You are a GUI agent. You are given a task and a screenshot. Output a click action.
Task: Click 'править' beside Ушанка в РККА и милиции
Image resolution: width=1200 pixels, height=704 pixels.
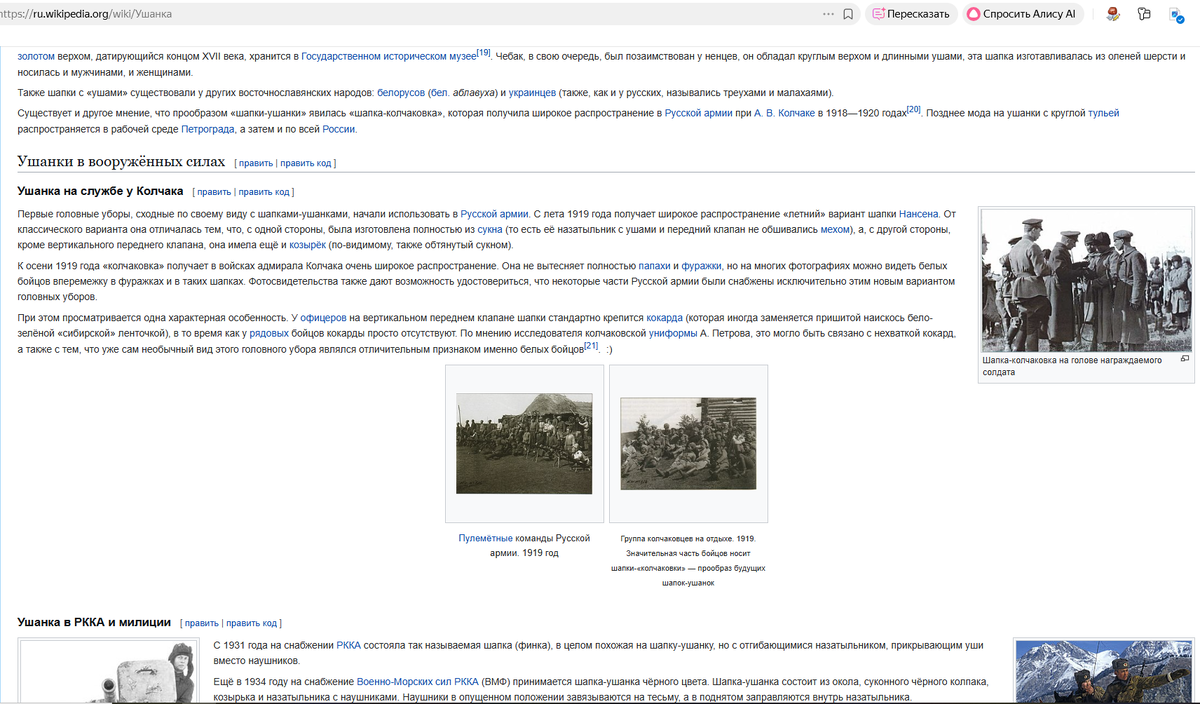tap(201, 623)
